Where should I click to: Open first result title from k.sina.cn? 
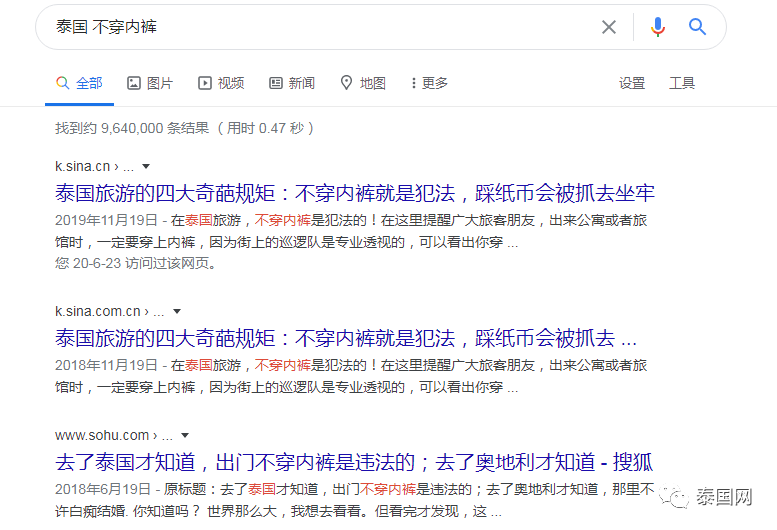355,193
